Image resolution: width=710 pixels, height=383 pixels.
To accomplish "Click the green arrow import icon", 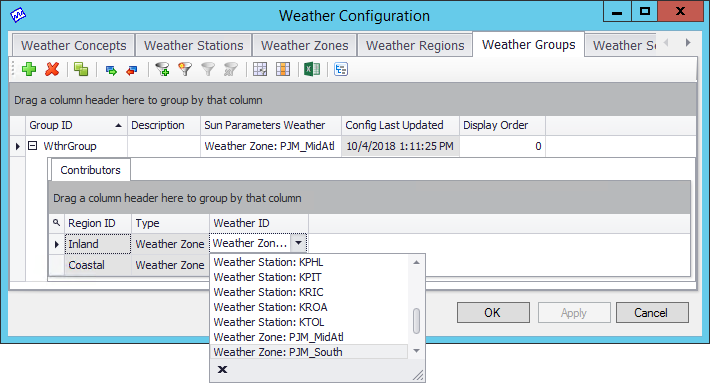I will tap(111, 70).
